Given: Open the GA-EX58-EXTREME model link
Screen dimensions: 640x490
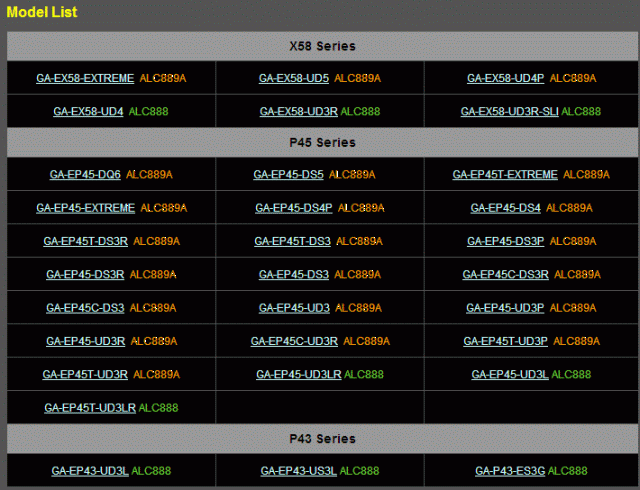Looking at the screenshot, I should coord(85,78).
